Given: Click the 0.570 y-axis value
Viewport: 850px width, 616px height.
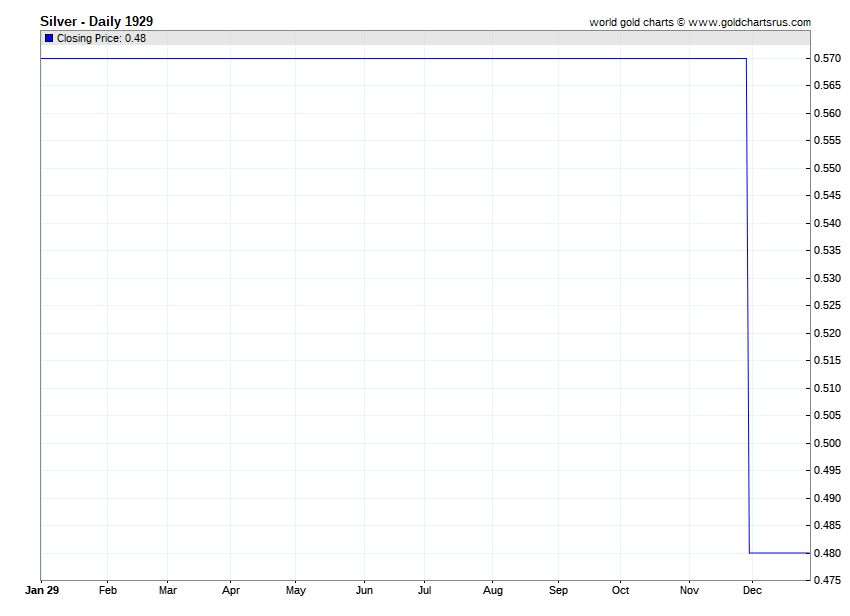Looking at the screenshot, I should (x=827, y=58).
